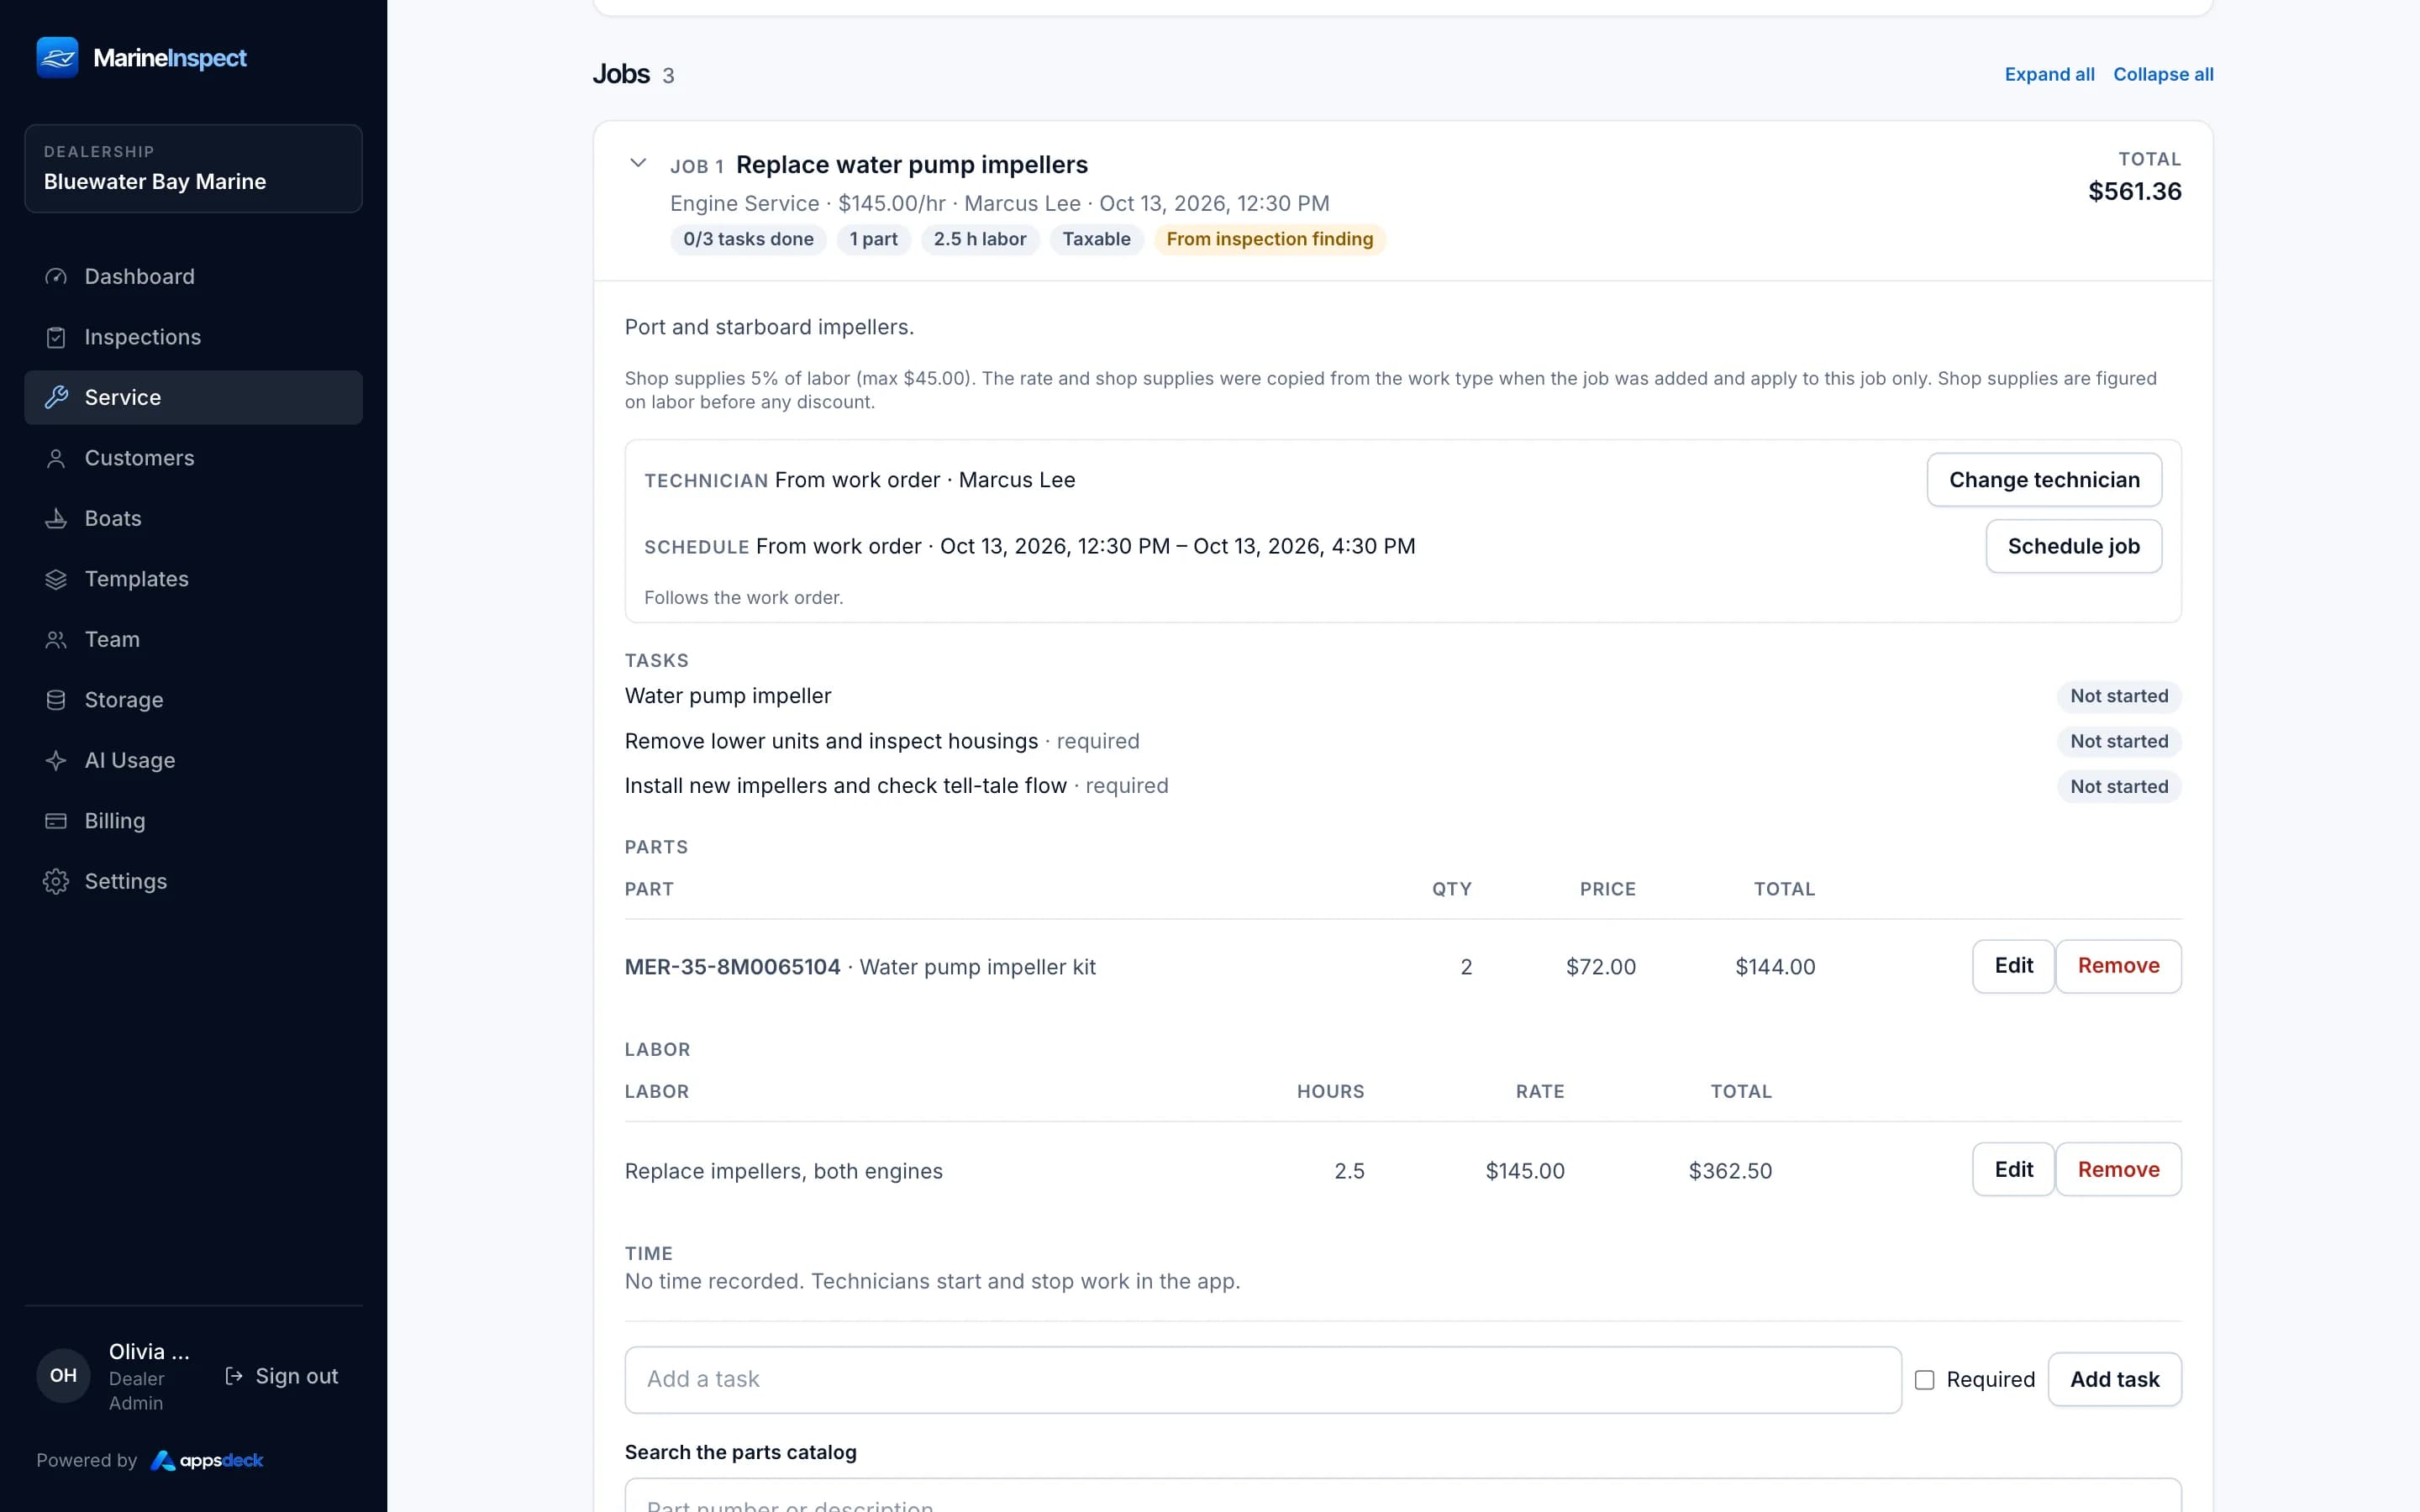Screen dimensions: 2420x1512
Task: Remove the Replace impellers labor line
Action: [2118, 1169]
